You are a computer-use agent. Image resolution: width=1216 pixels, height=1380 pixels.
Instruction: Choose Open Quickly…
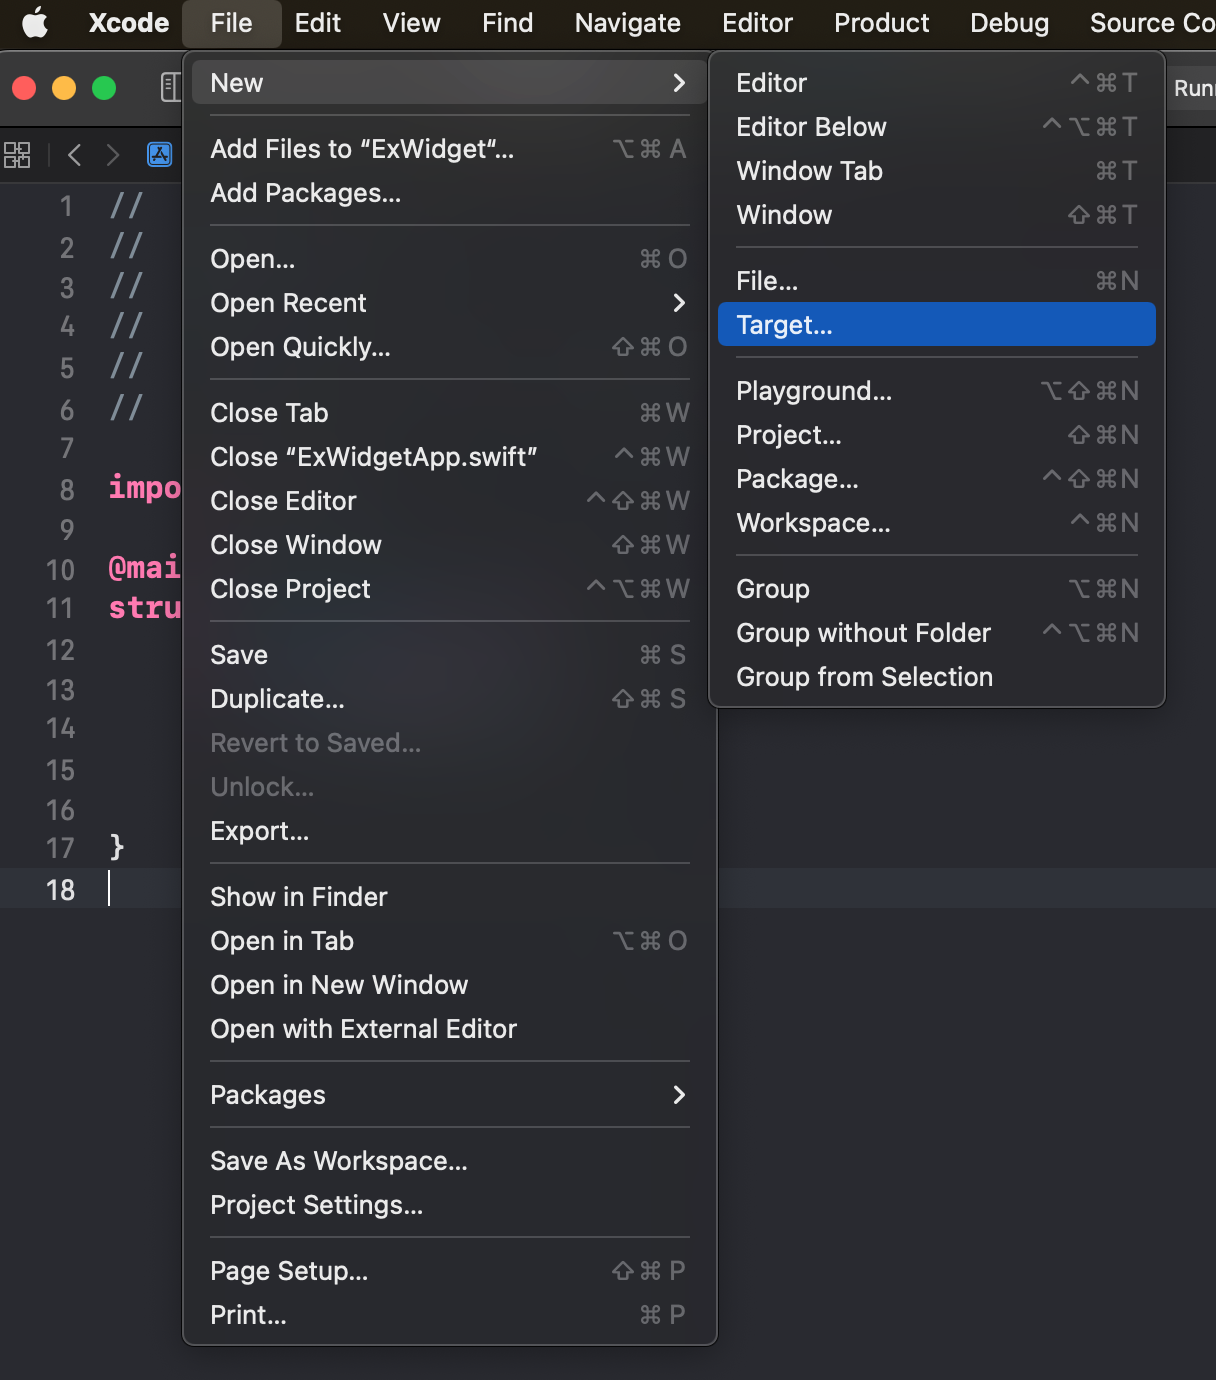pyautogui.click(x=450, y=346)
